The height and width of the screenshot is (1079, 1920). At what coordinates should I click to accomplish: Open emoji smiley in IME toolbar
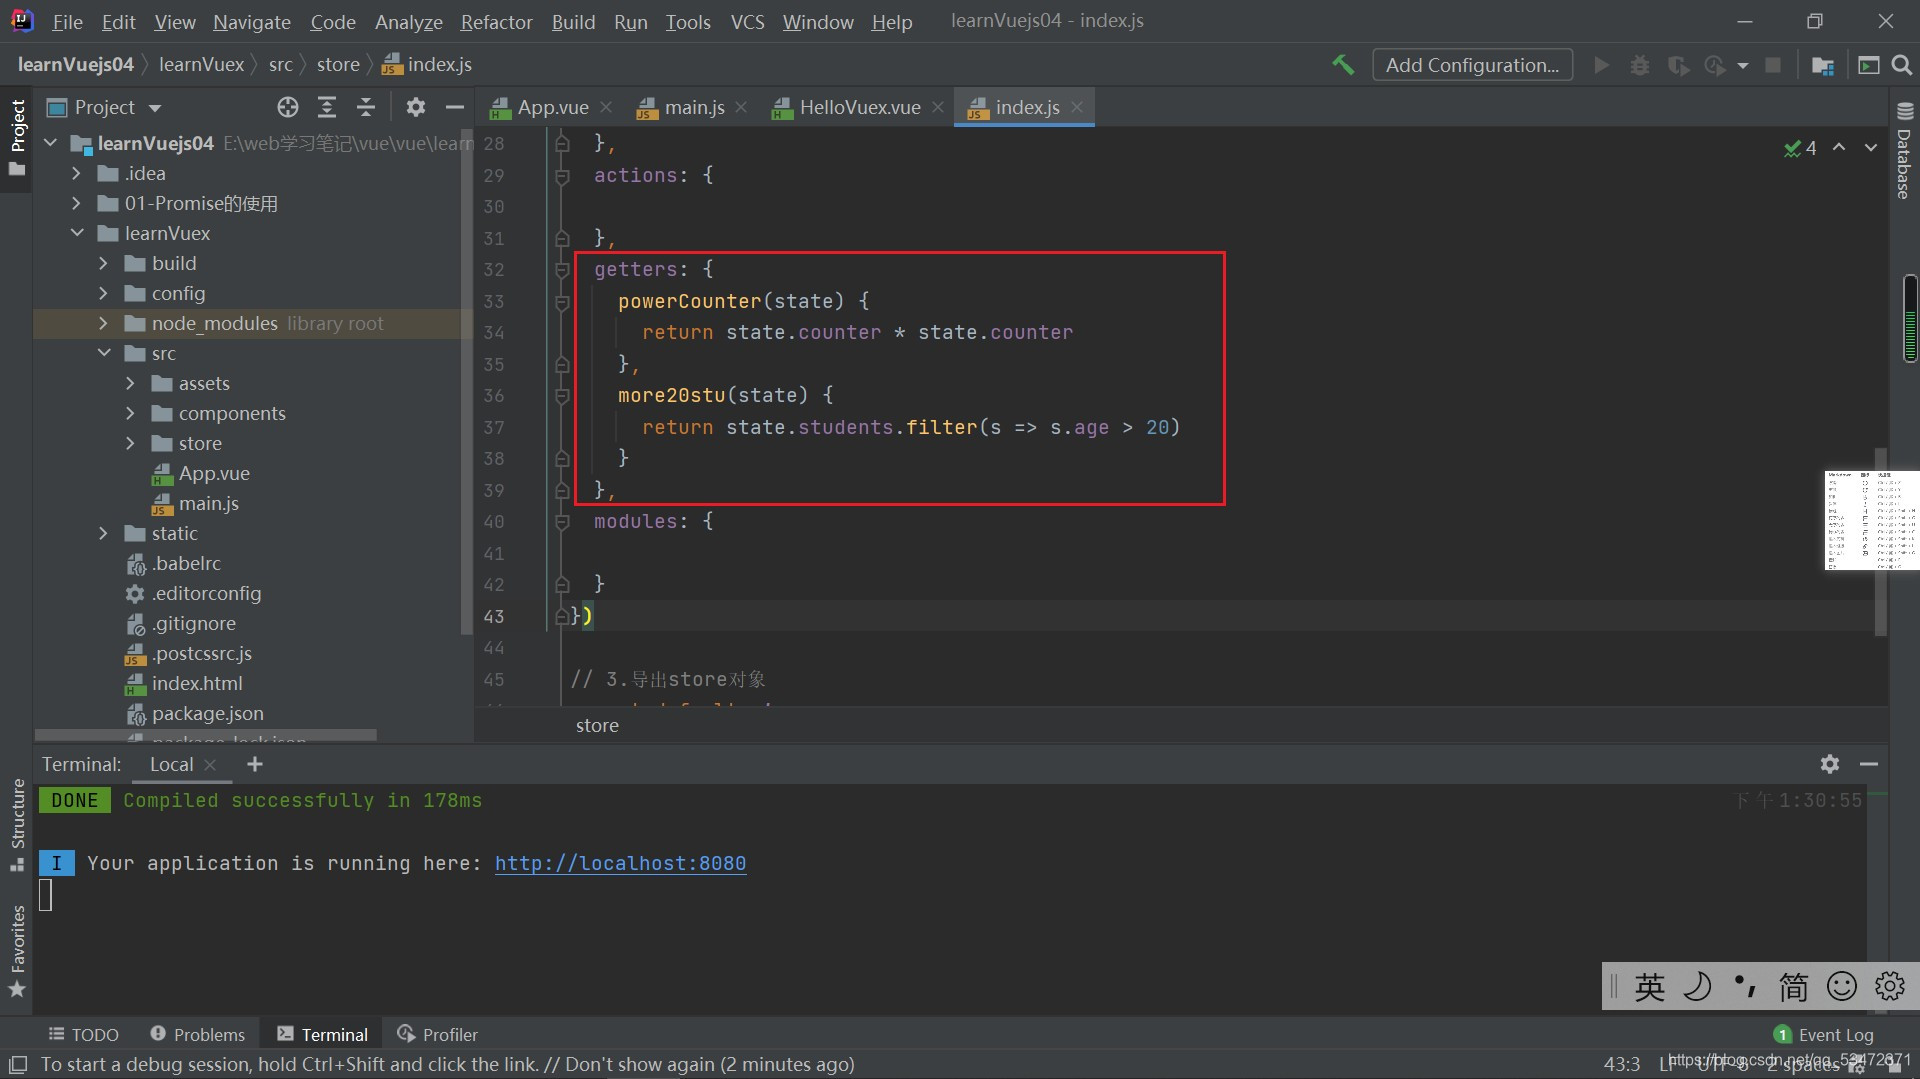click(1841, 987)
